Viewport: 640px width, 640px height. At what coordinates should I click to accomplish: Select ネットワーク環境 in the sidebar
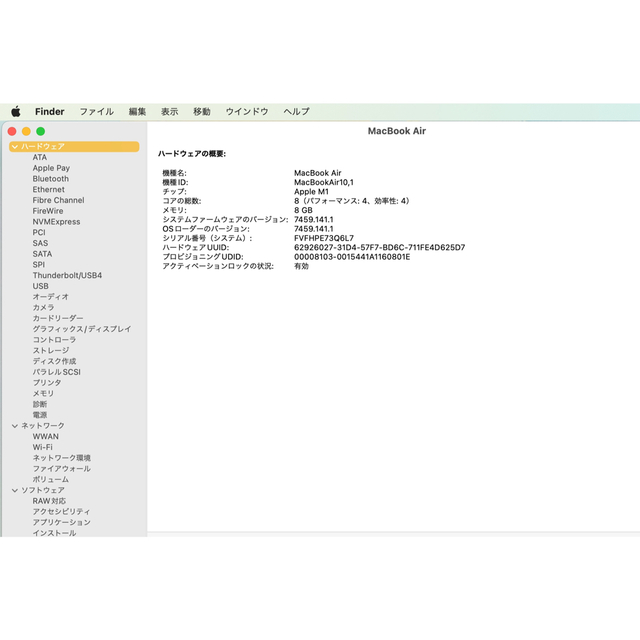[x=62, y=458]
